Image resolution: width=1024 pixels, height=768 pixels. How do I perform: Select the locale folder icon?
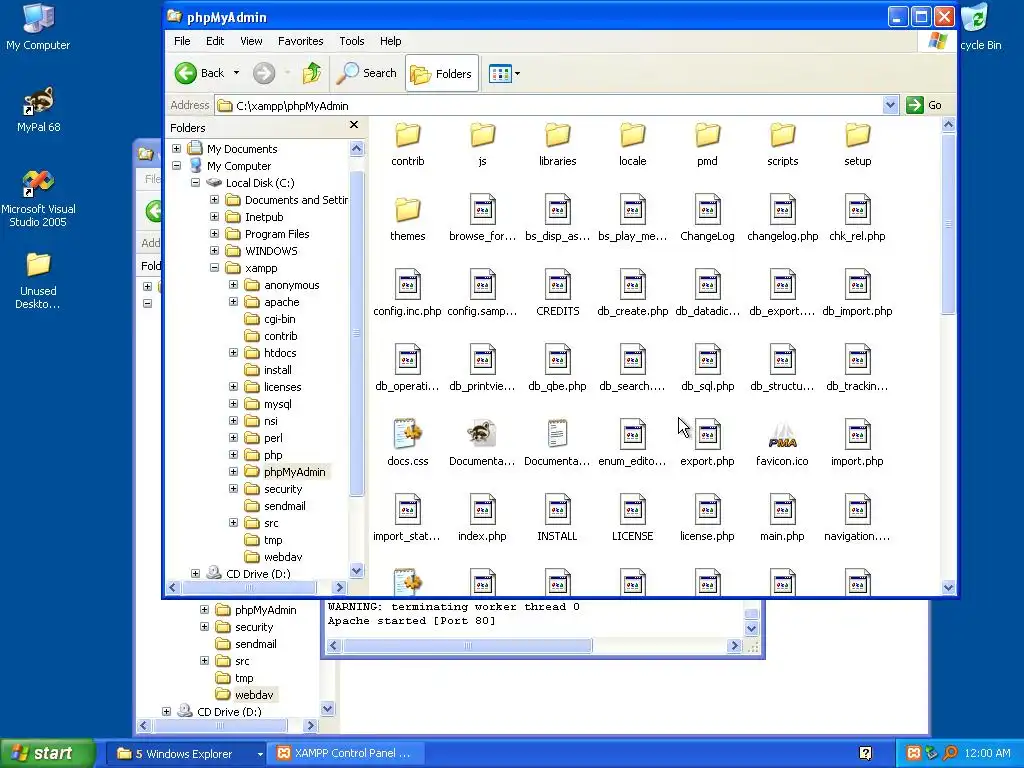[632, 136]
